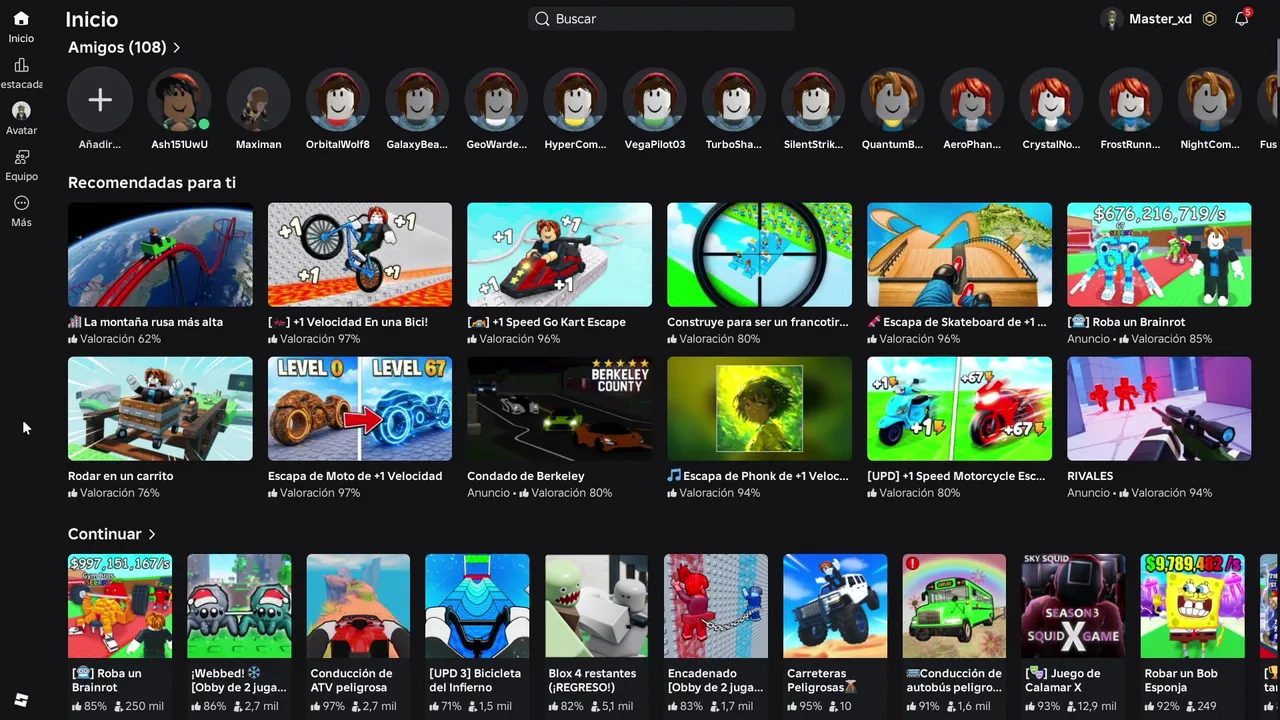Viewport: 1280px width, 720px height.
Task: Click the Condado de Berkeley title text
Action: (526, 476)
